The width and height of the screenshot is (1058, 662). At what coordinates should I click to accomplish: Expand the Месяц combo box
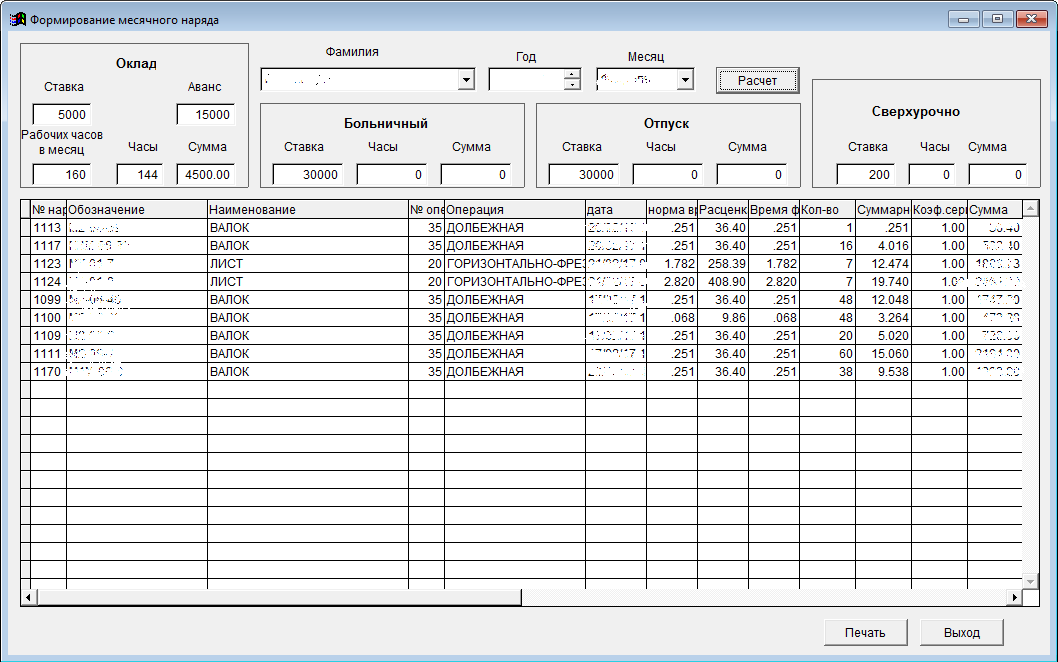tap(685, 80)
